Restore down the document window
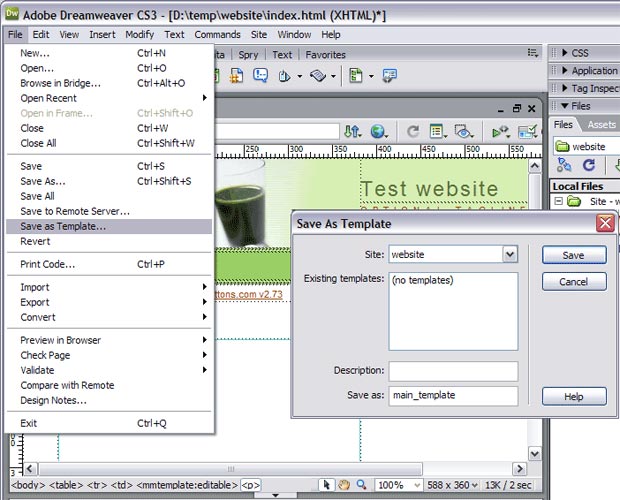Image resolution: width=620 pixels, height=500 pixels. click(x=516, y=108)
